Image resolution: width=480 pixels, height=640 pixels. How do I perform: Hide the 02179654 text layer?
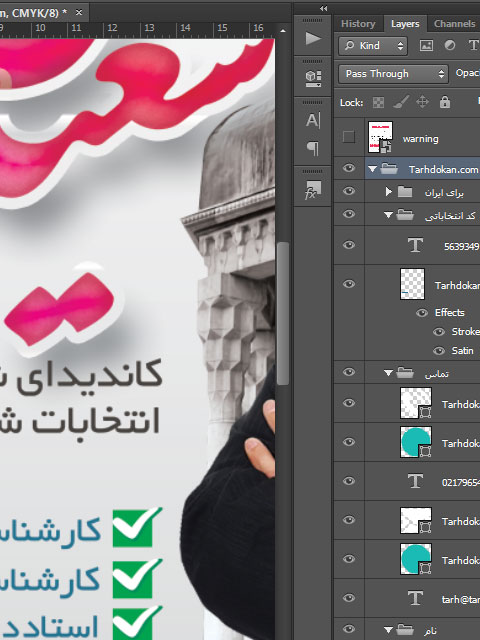click(x=349, y=481)
